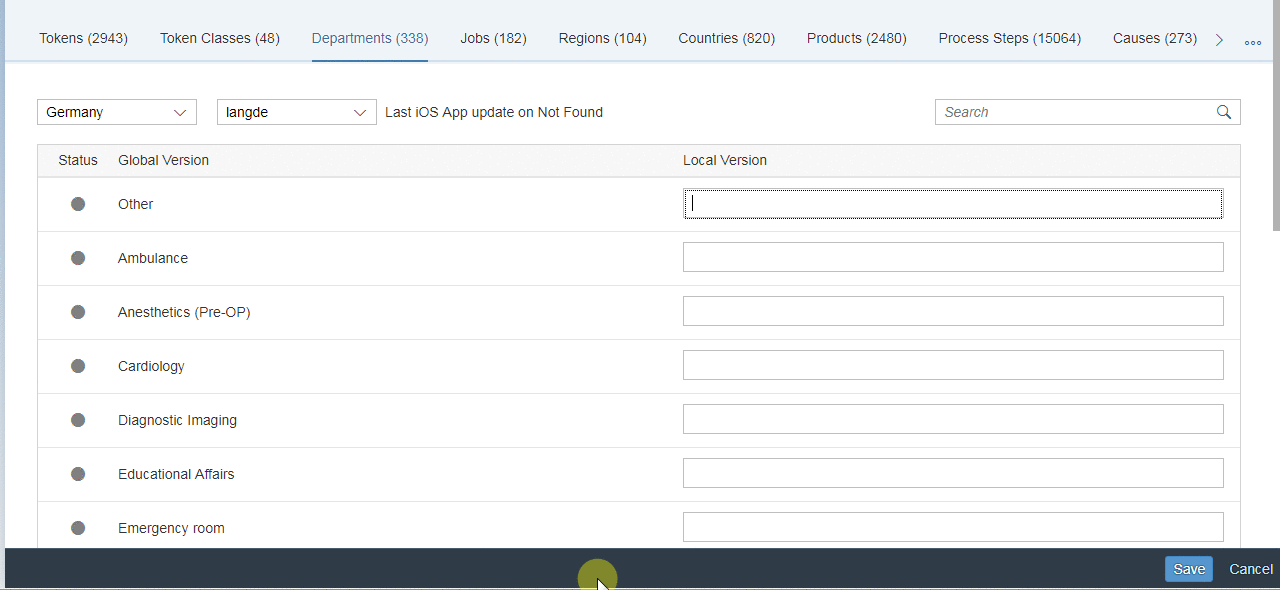This screenshot has height=590, width=1280.
Task: Click the right arrow to reveal more tabs
Action: pos(1218,42)
